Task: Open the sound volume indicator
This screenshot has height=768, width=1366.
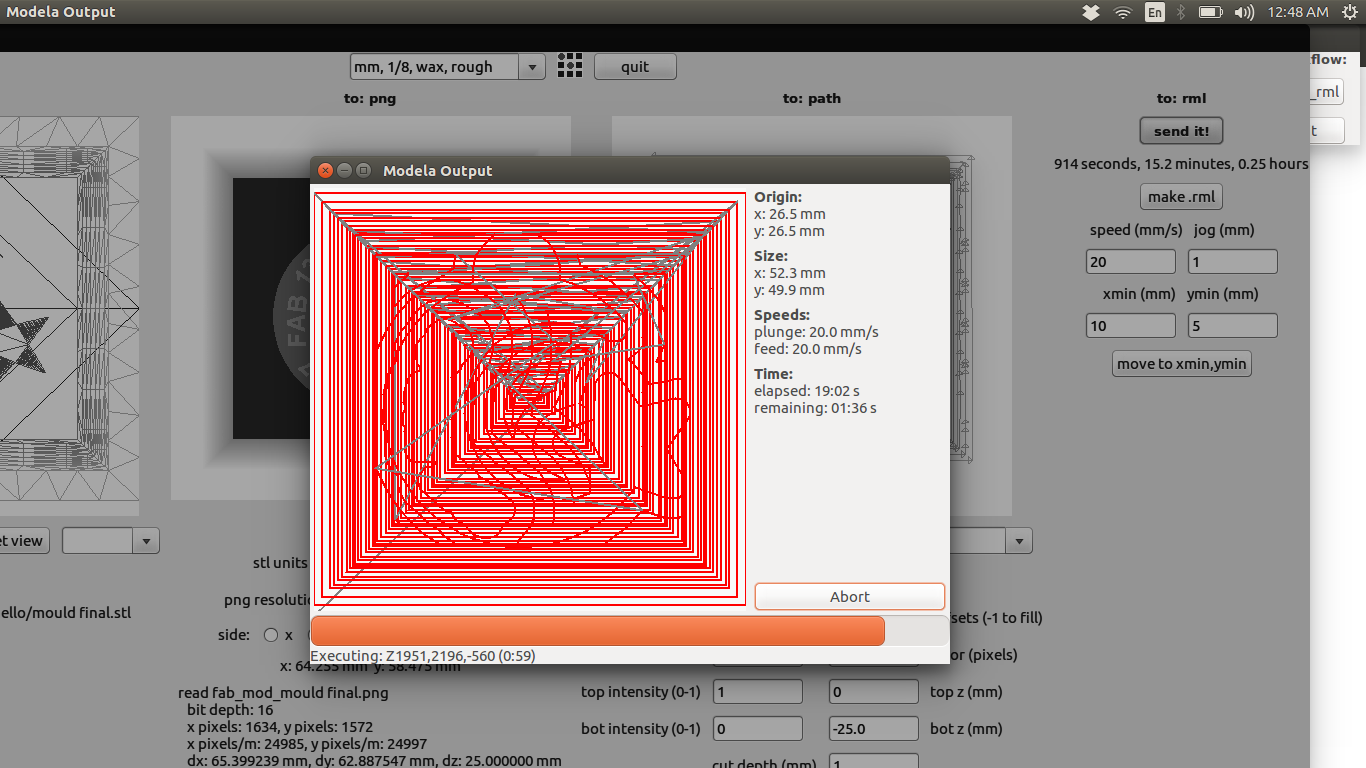Action: 1244,12
